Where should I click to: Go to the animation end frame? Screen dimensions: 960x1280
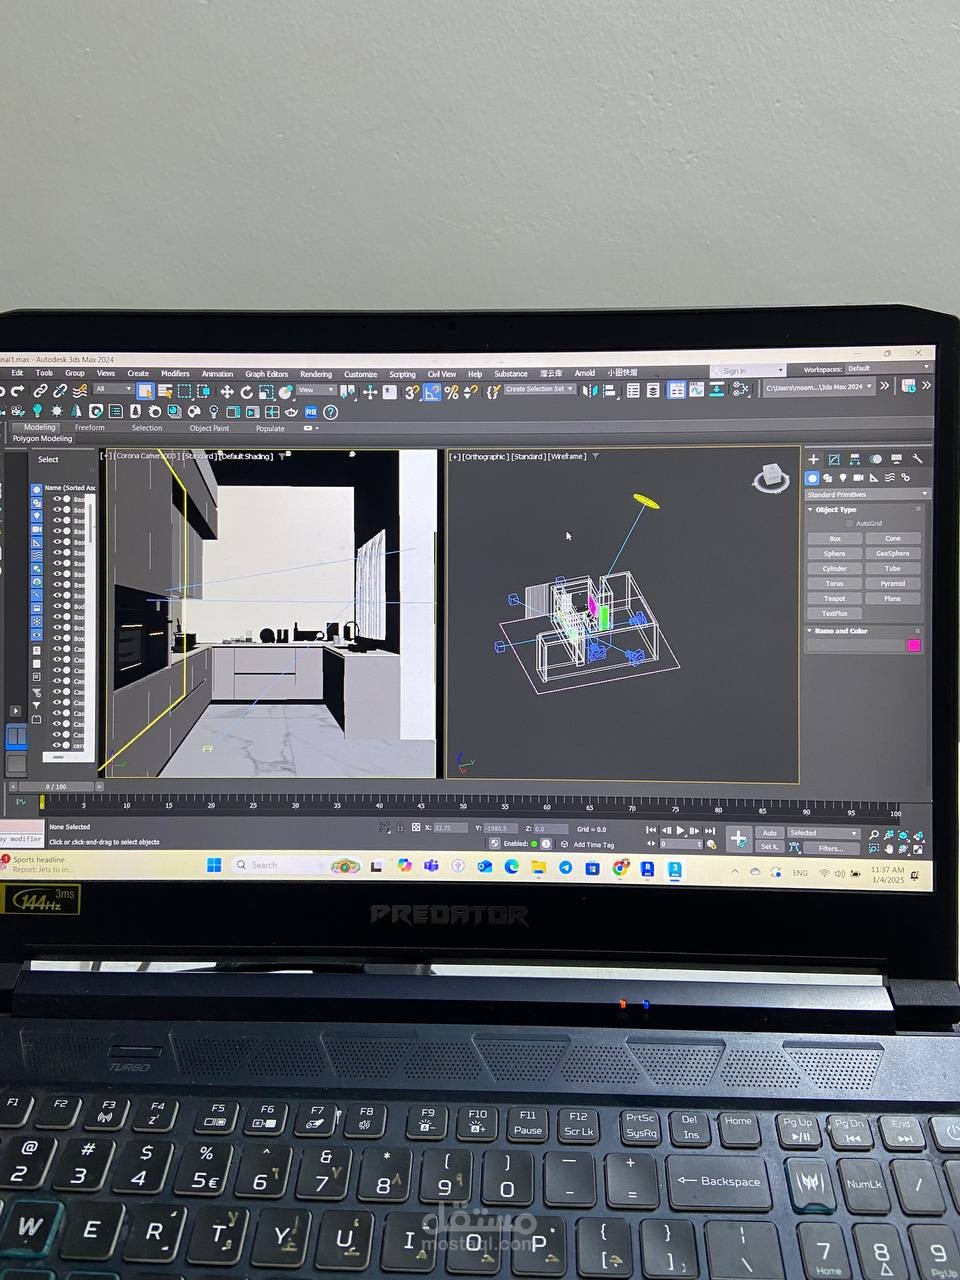710,830
